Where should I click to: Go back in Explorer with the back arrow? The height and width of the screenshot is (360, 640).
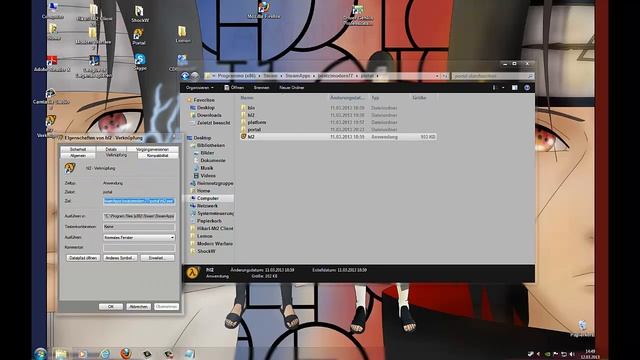(x=185, y=76)
